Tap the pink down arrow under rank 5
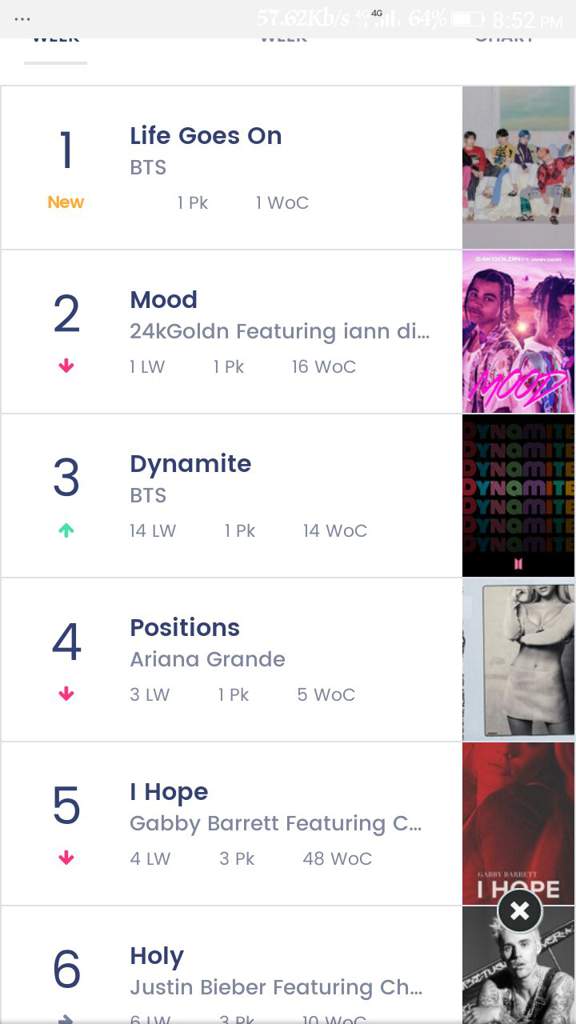The height and width of the screenshot is (1024, 576). (66, 858)
